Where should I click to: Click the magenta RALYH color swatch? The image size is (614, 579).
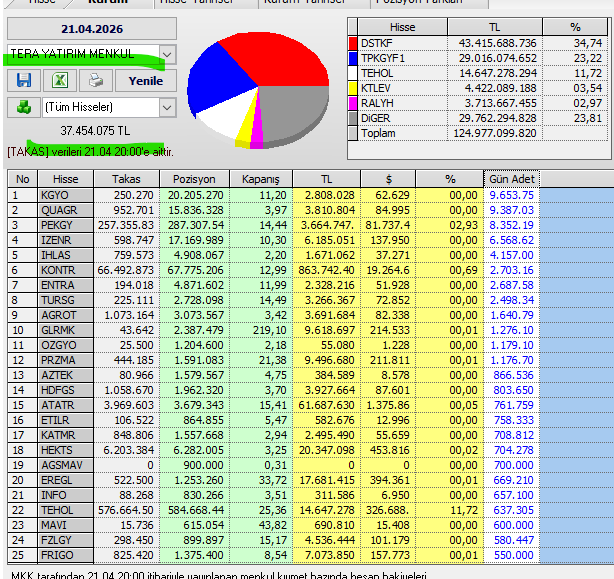[353, 103]
